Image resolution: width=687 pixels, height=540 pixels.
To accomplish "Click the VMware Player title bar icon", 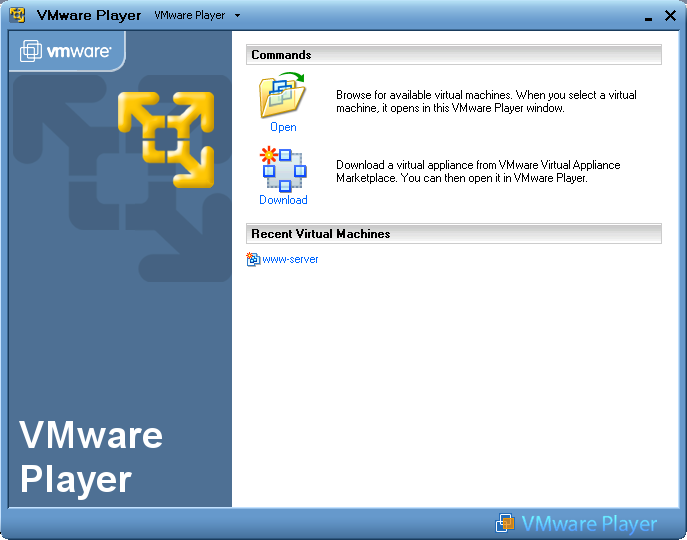I will click(x=18, y=15).
